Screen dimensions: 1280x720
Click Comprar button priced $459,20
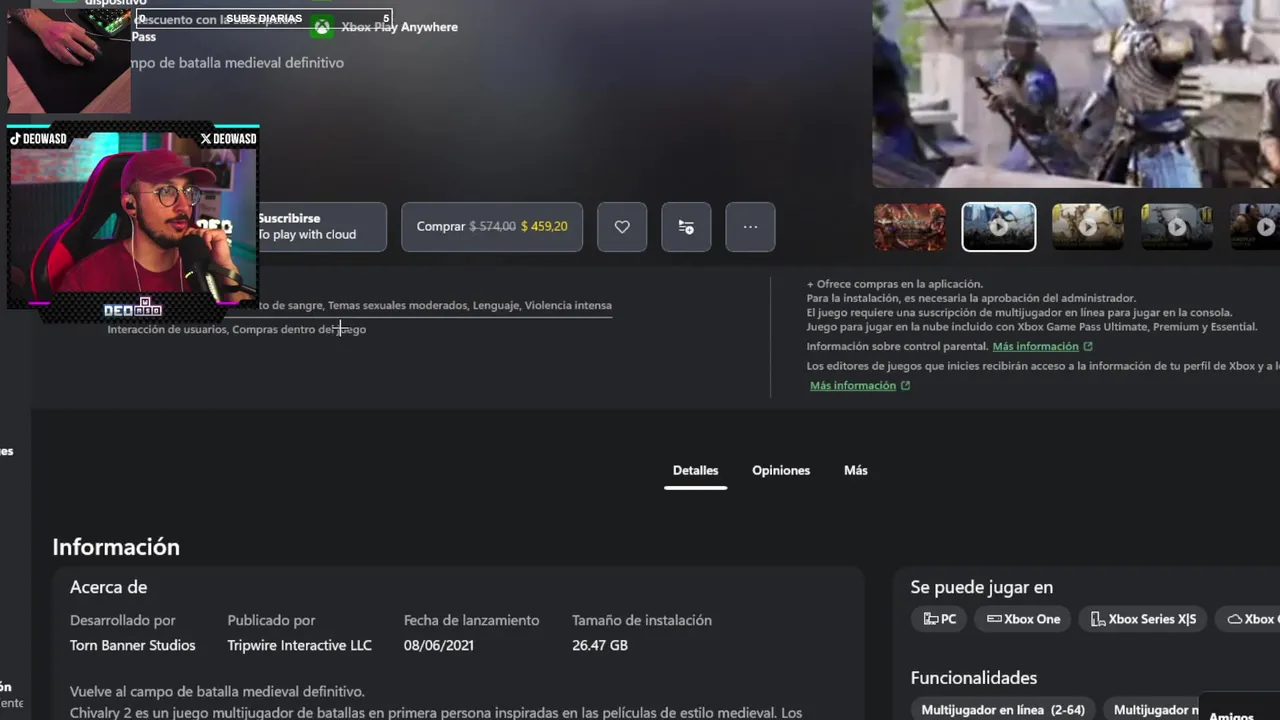pyautogui.click(x=492, y=227)
